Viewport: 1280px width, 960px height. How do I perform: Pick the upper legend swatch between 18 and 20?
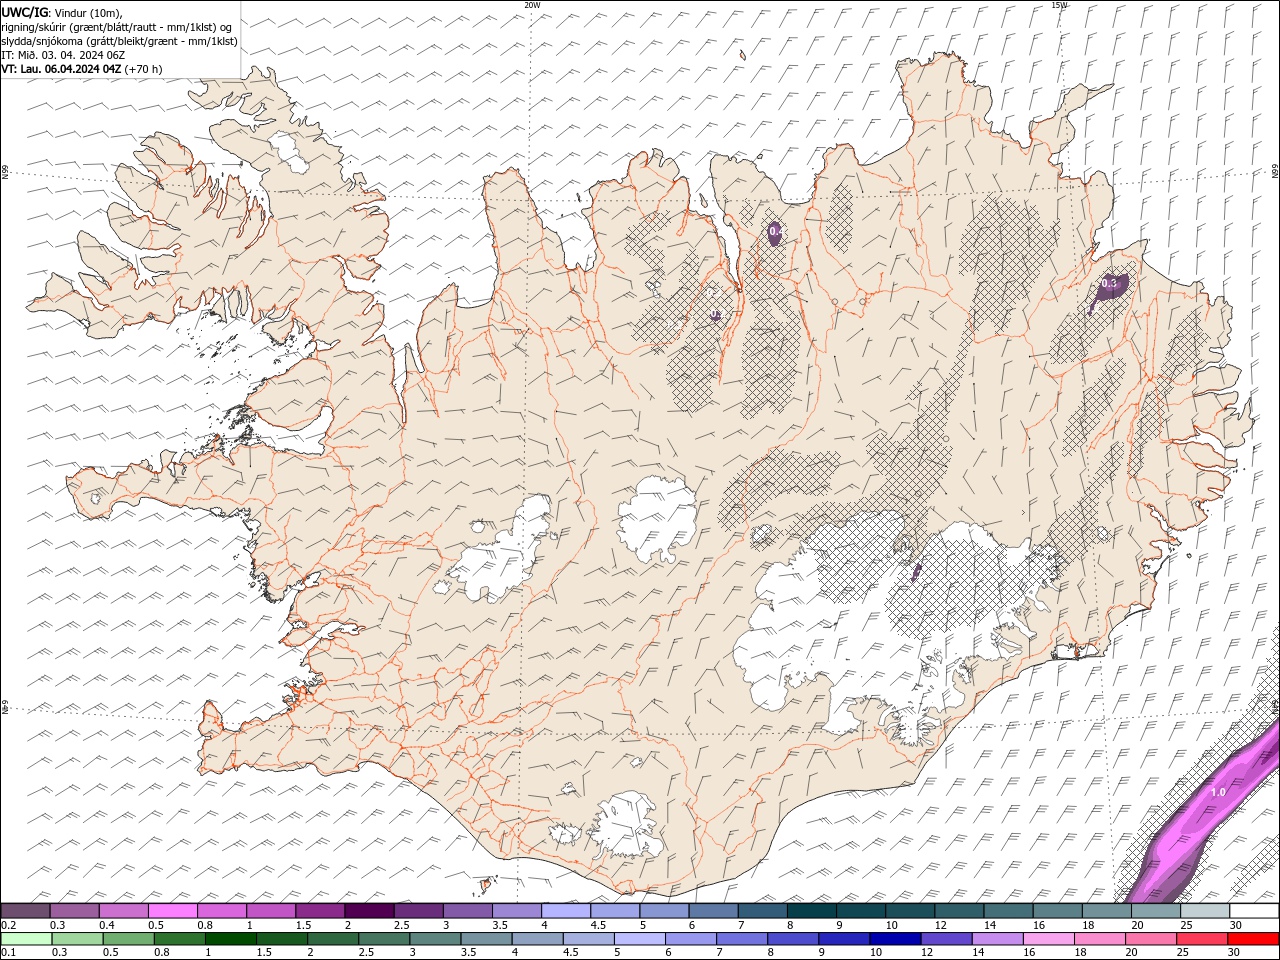point(1106,911)
